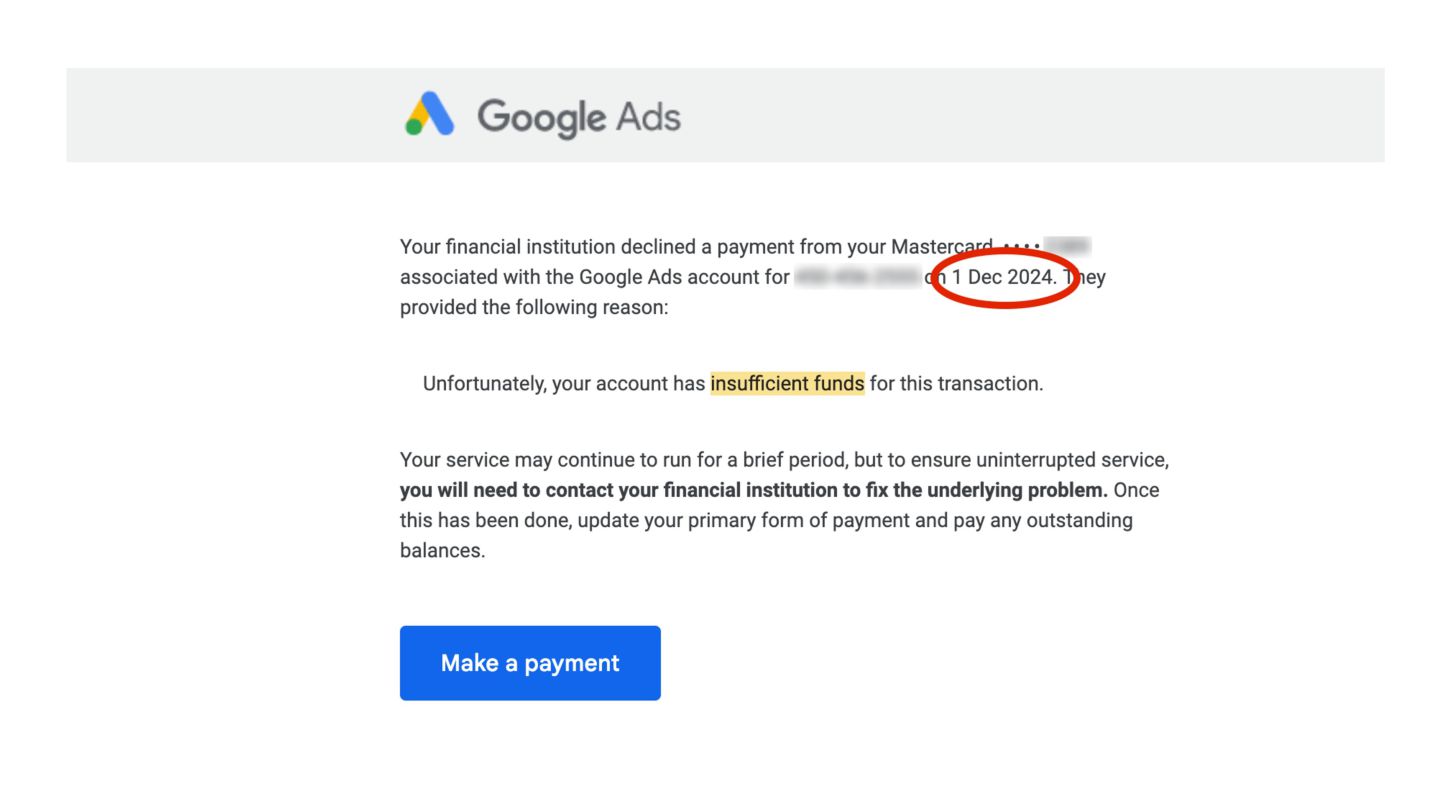The image size is (1440, 810).
Task: Click the Google Ads triangle logo icon
Action: pos(430,115)
